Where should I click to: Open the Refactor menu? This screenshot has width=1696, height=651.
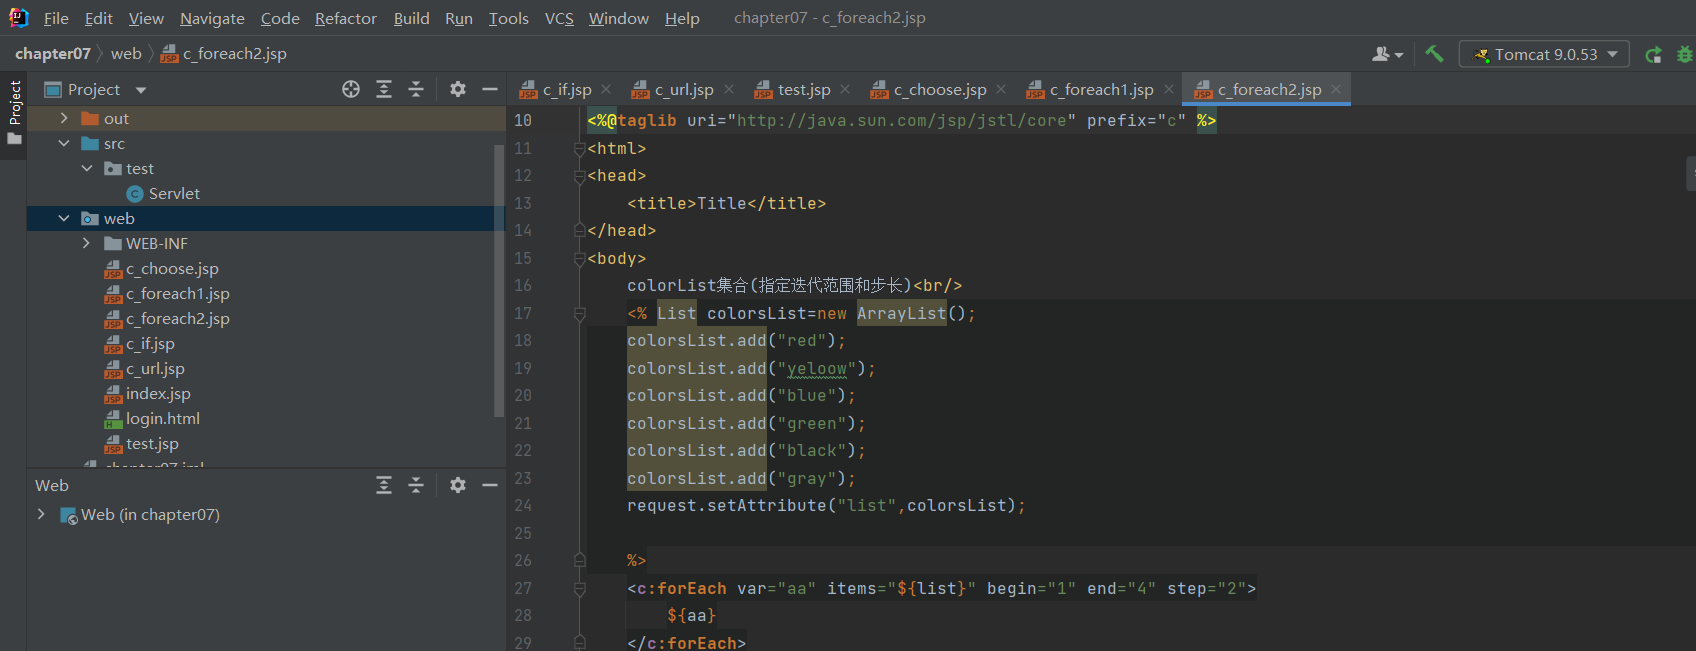click(x=346, y=18)
